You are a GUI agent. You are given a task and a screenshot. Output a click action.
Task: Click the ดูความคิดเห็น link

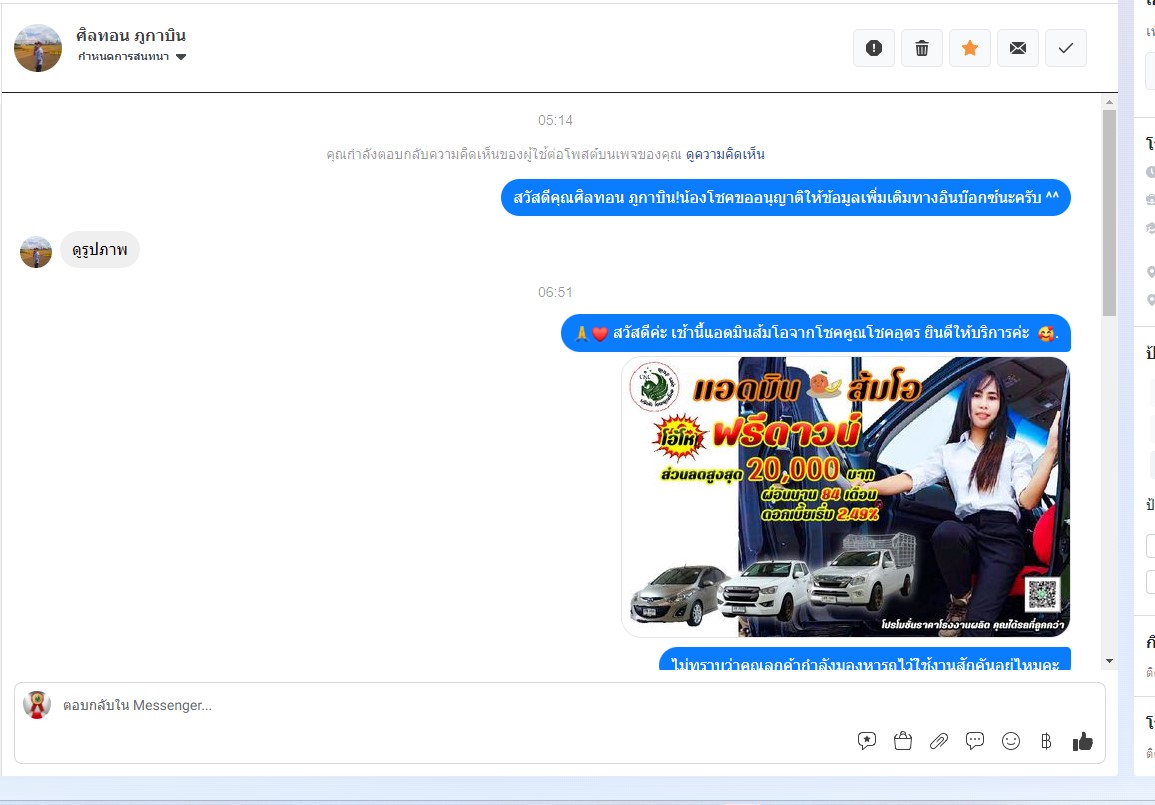click(x=725, y=154)
